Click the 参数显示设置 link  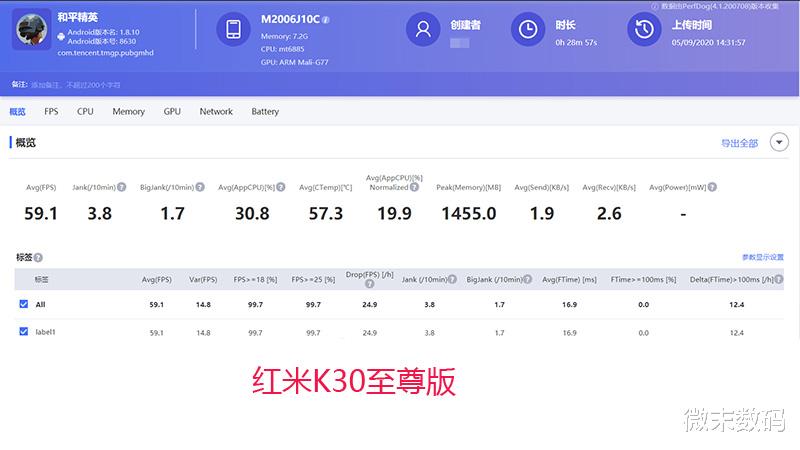(763, 257)
